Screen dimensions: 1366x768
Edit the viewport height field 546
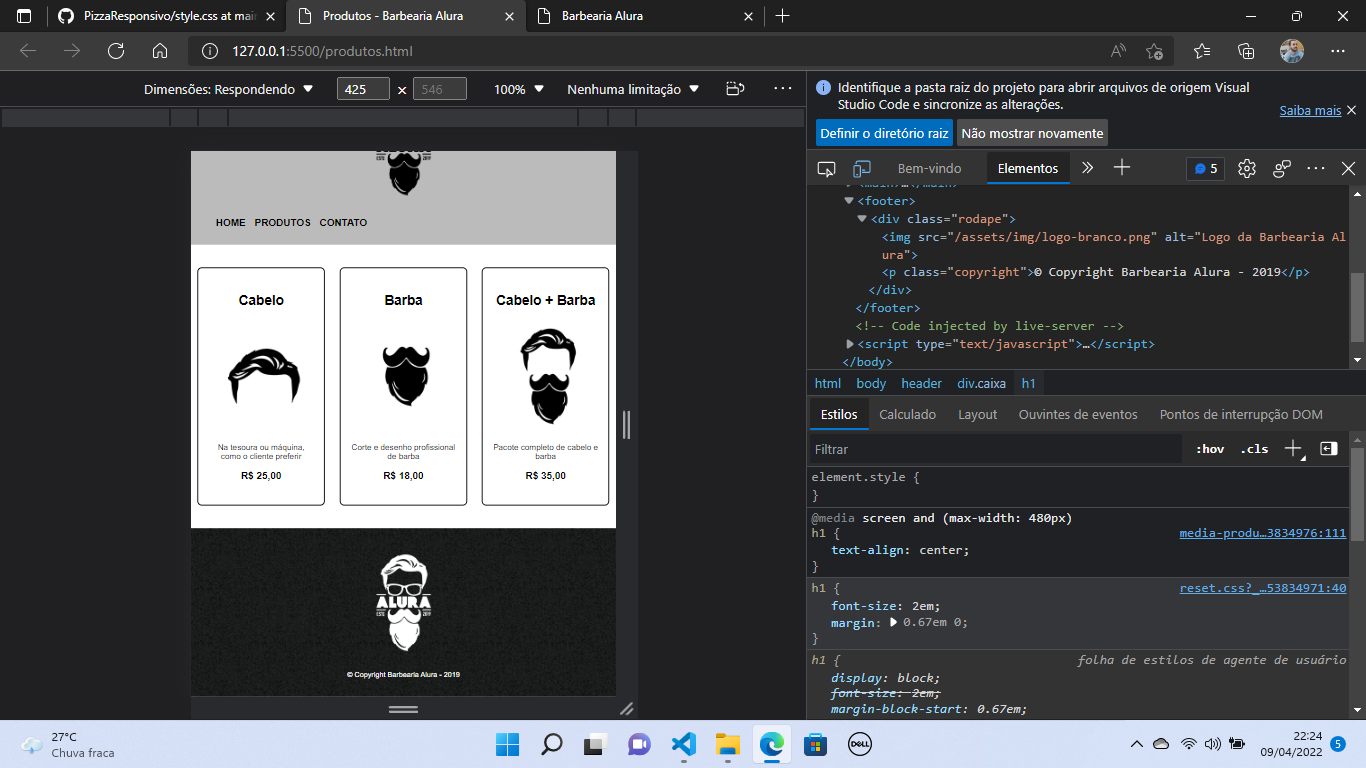[440, 89]
